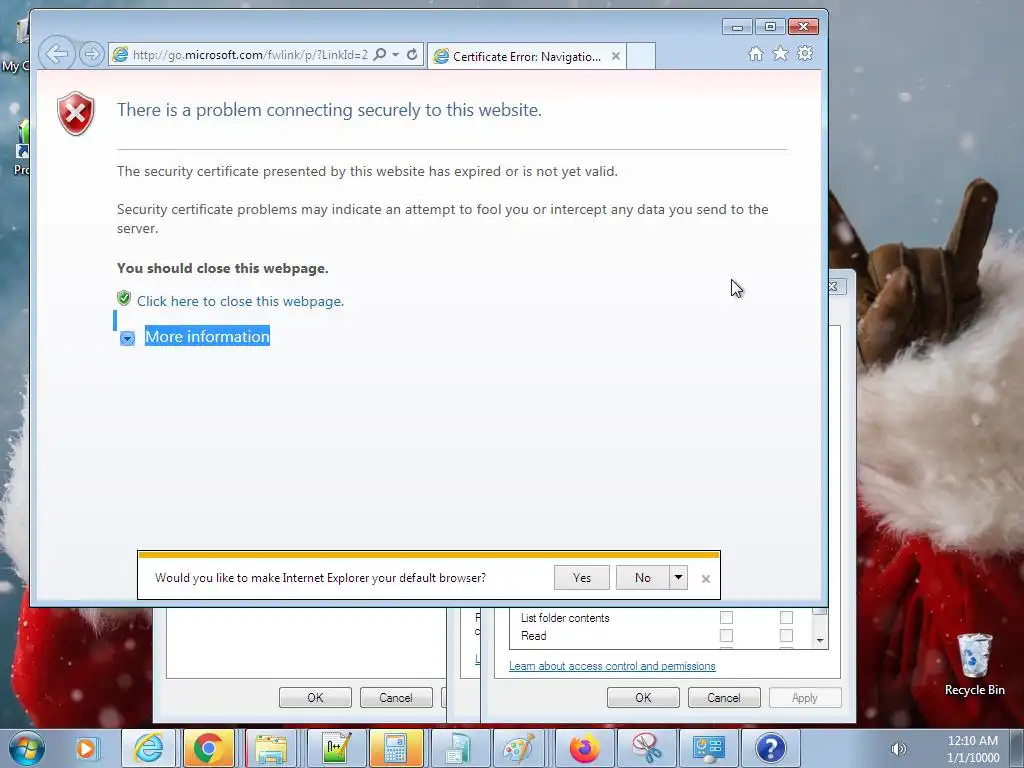Viewport: 1024px width, 768px height.
Task: Click the green shield icon beside close link
Action: [x=123, y=299]
